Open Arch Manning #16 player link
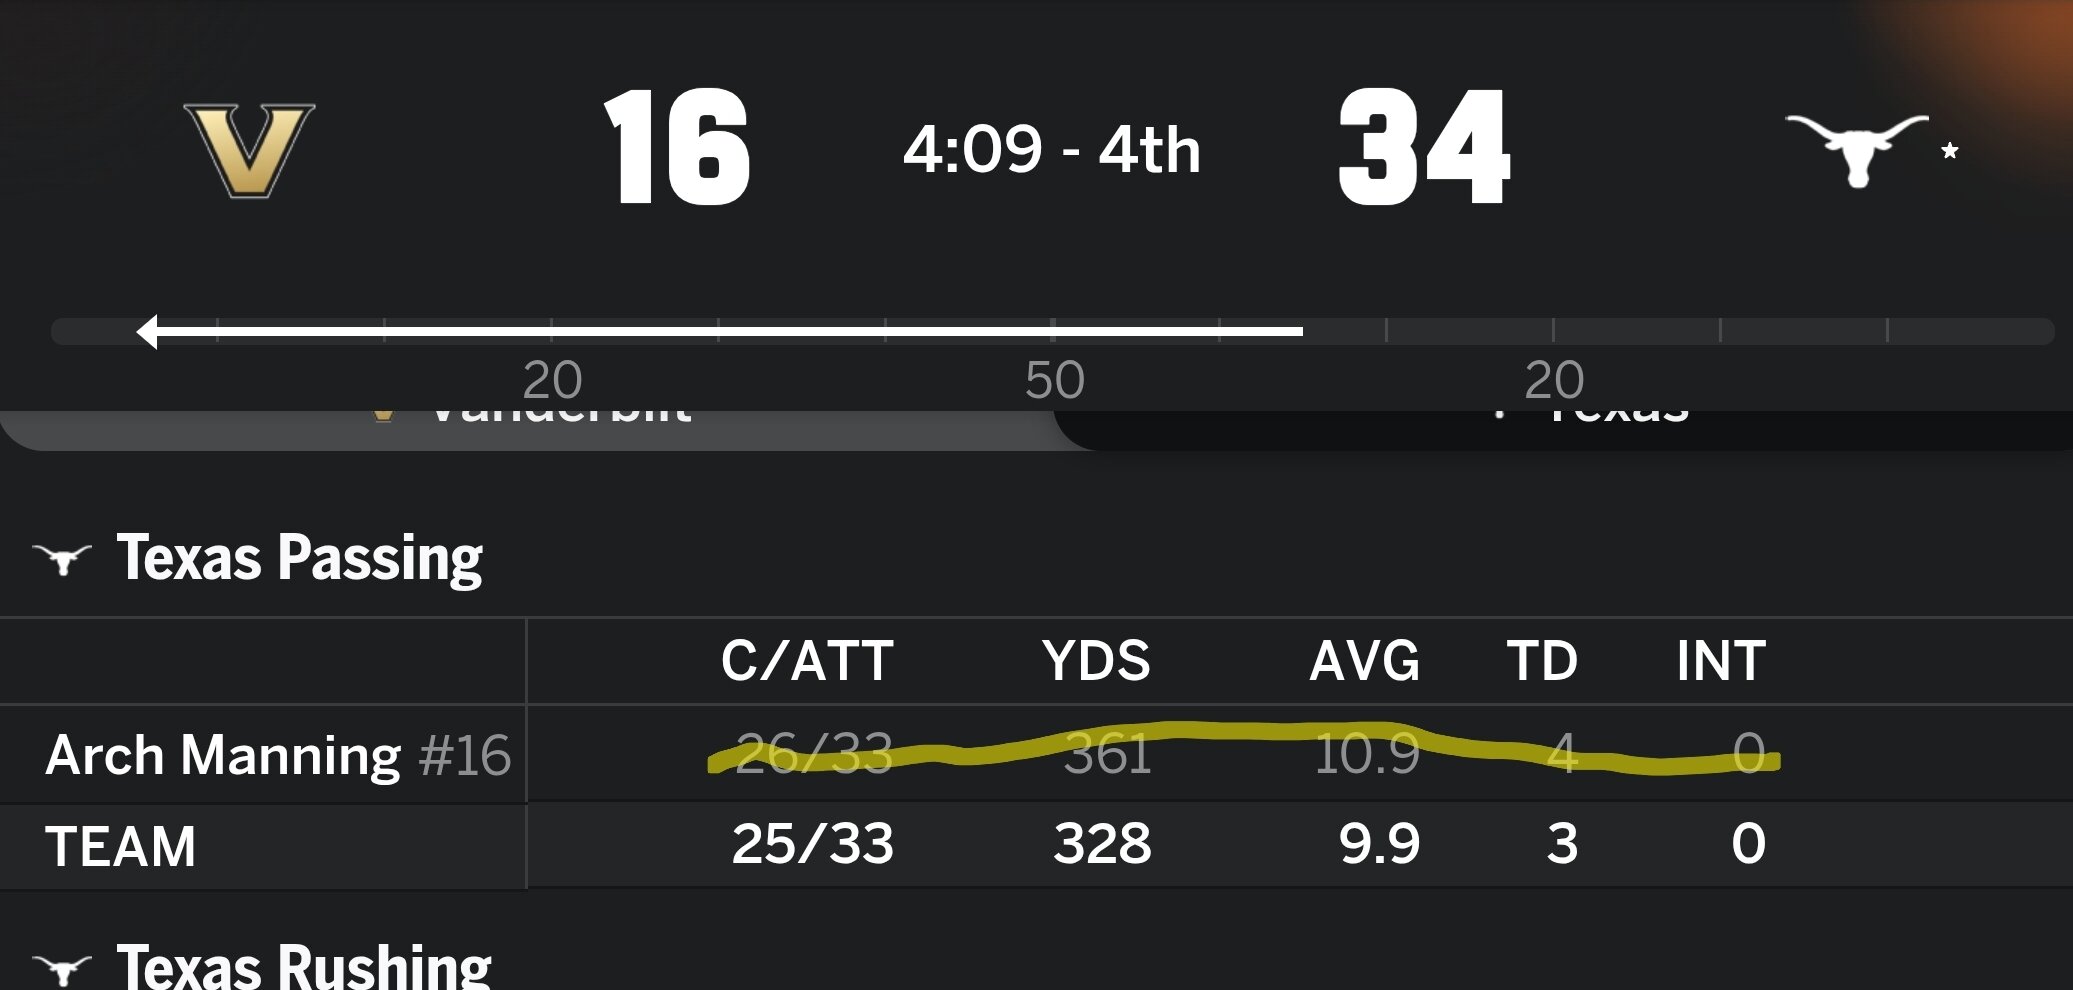 [277, 754]
